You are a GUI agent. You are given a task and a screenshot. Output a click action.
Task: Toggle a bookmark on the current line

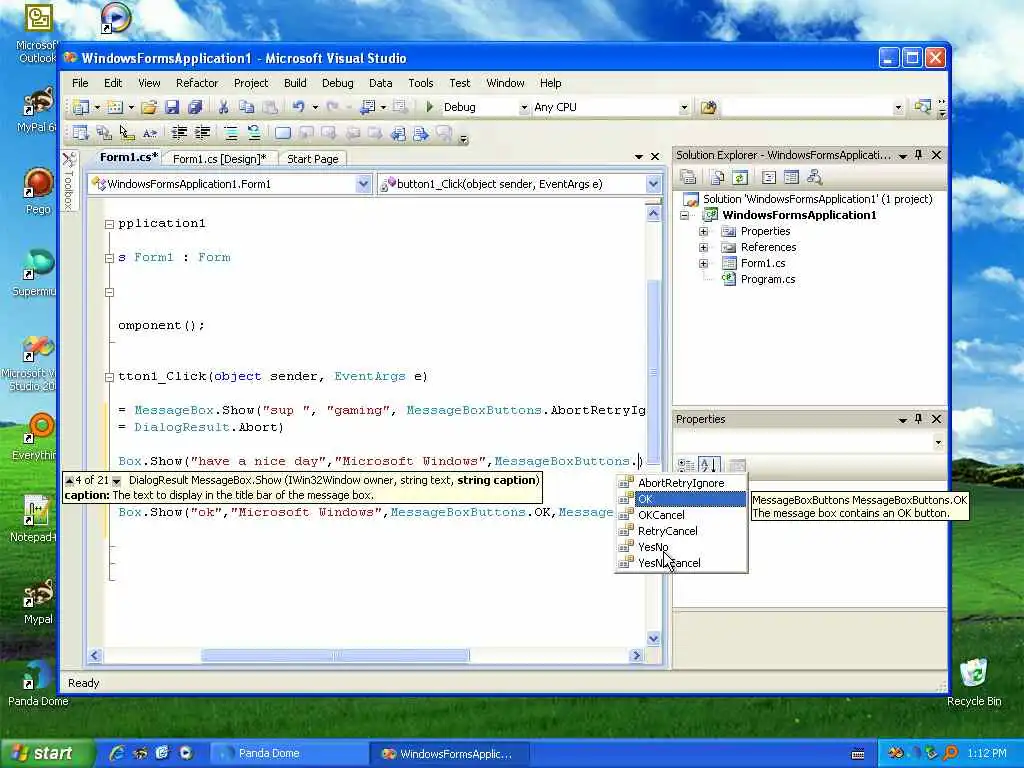click(283, 133)
